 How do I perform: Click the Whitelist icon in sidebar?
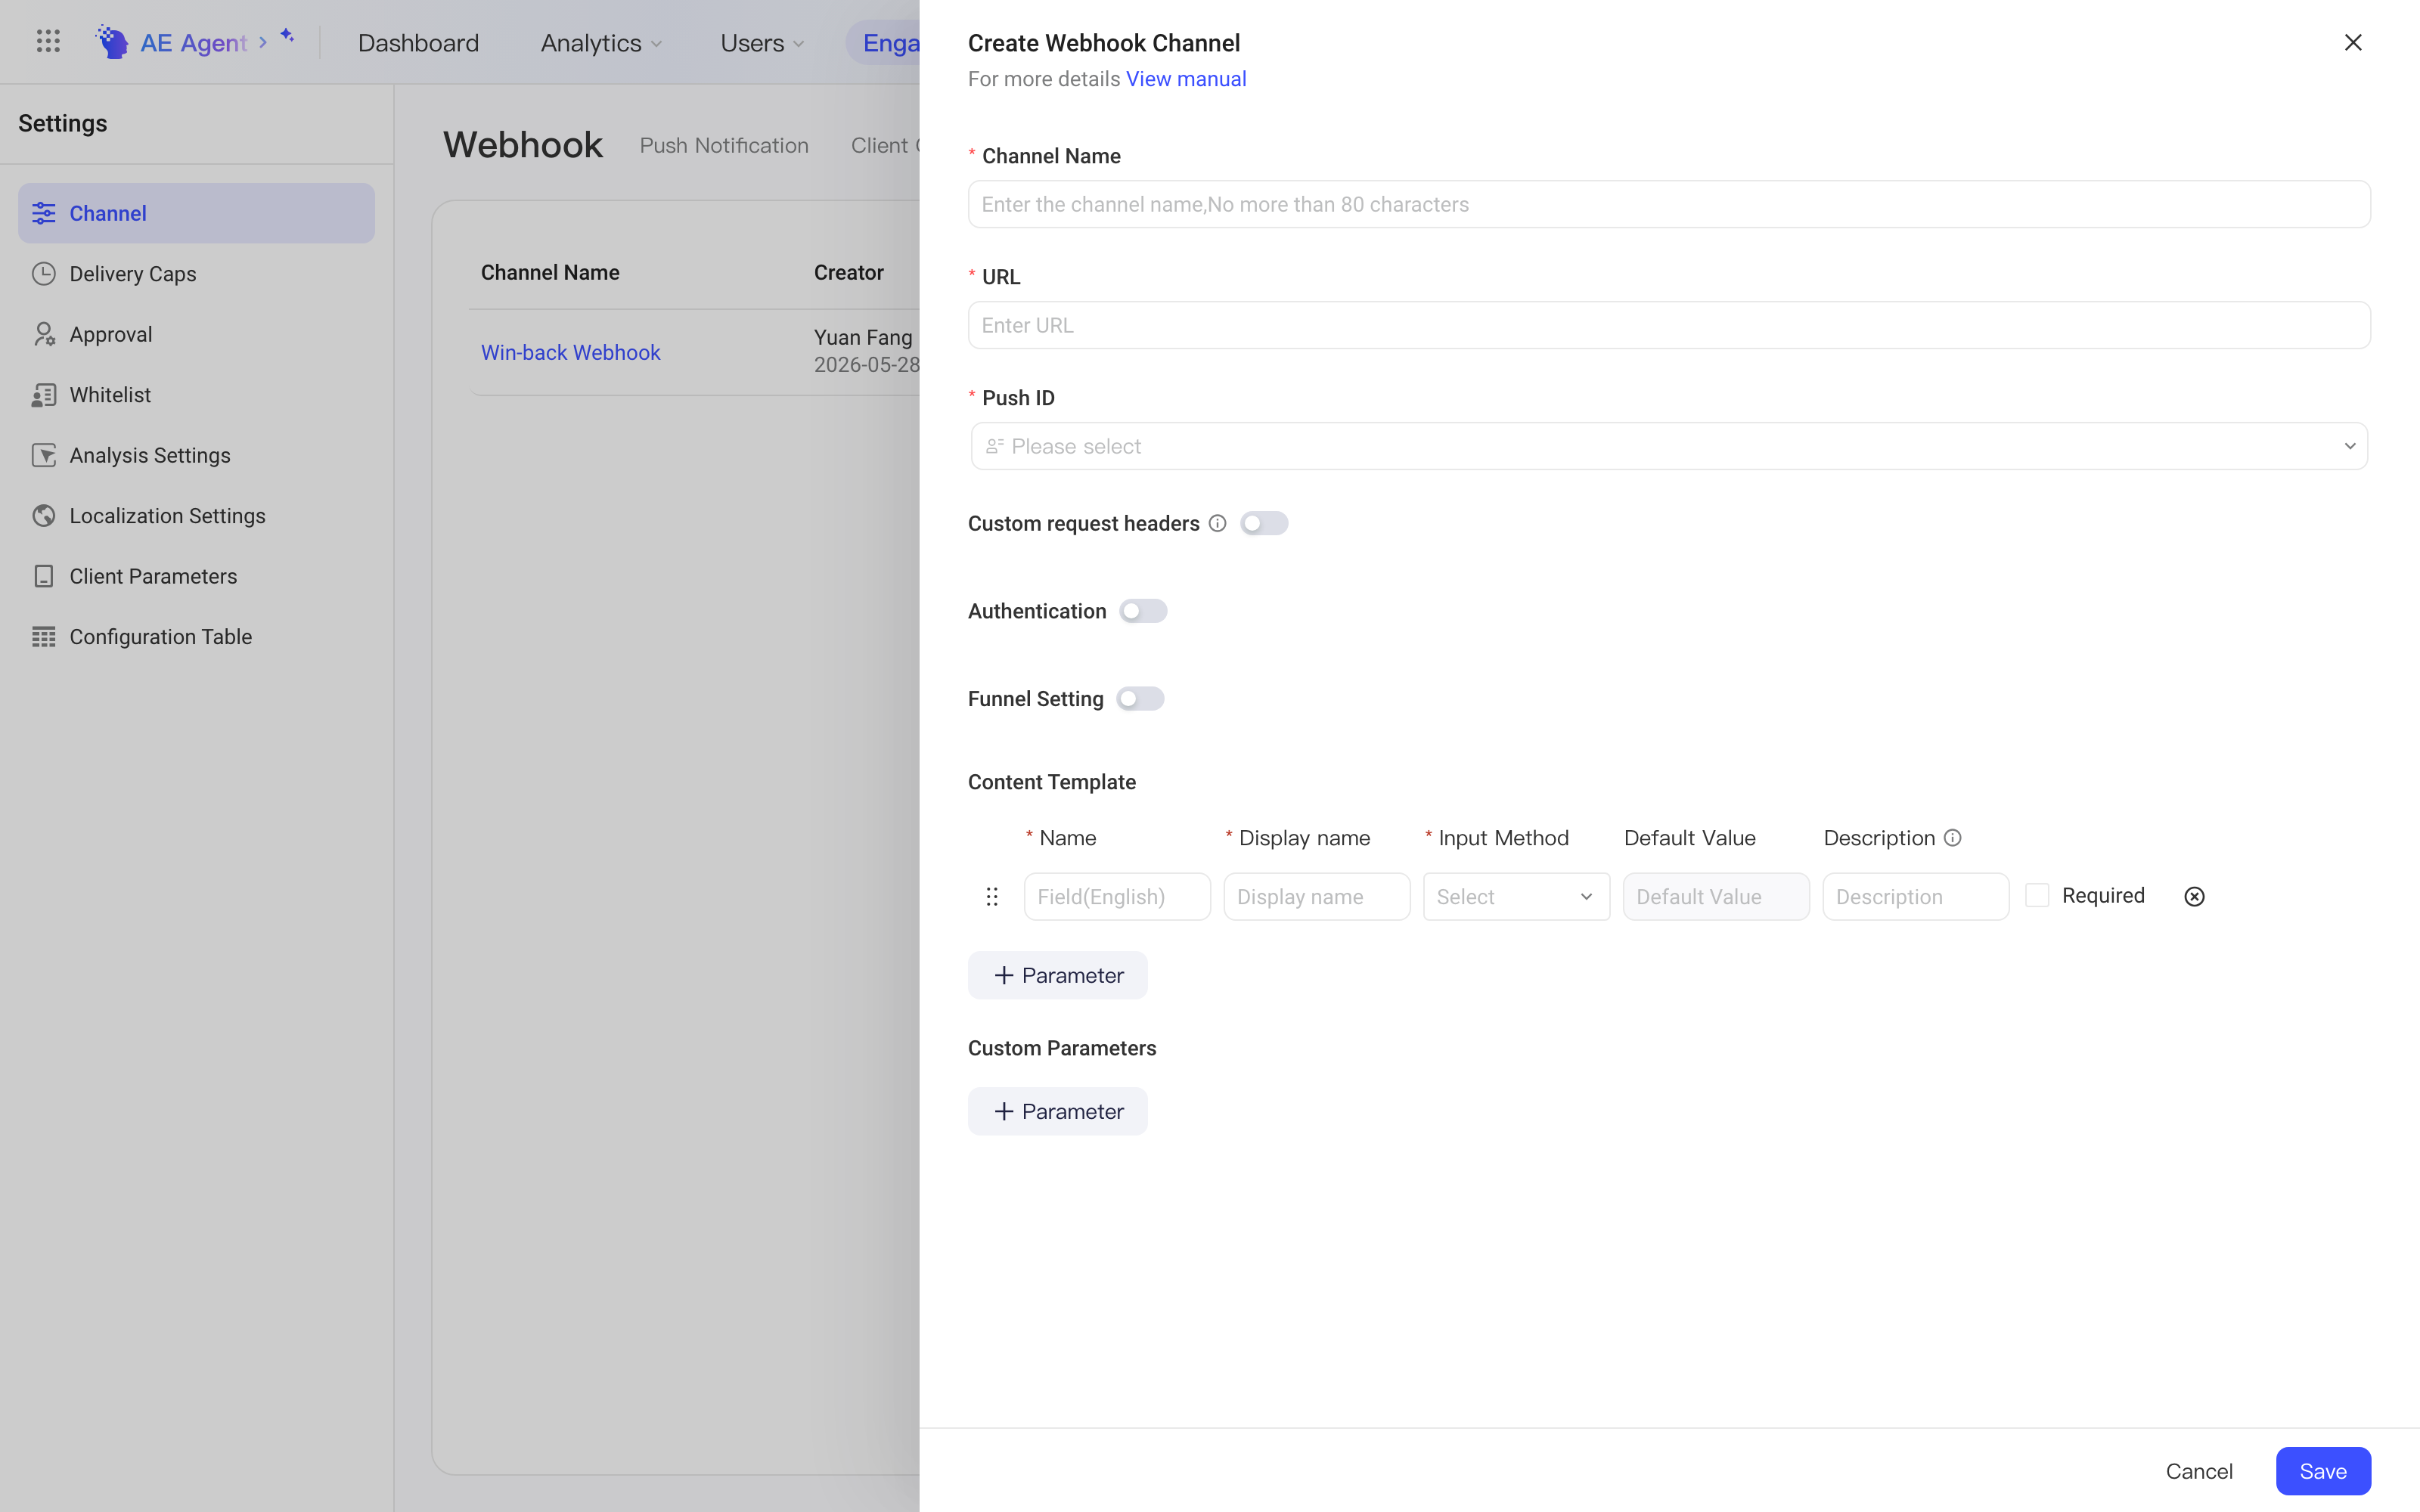pos(44,395)
